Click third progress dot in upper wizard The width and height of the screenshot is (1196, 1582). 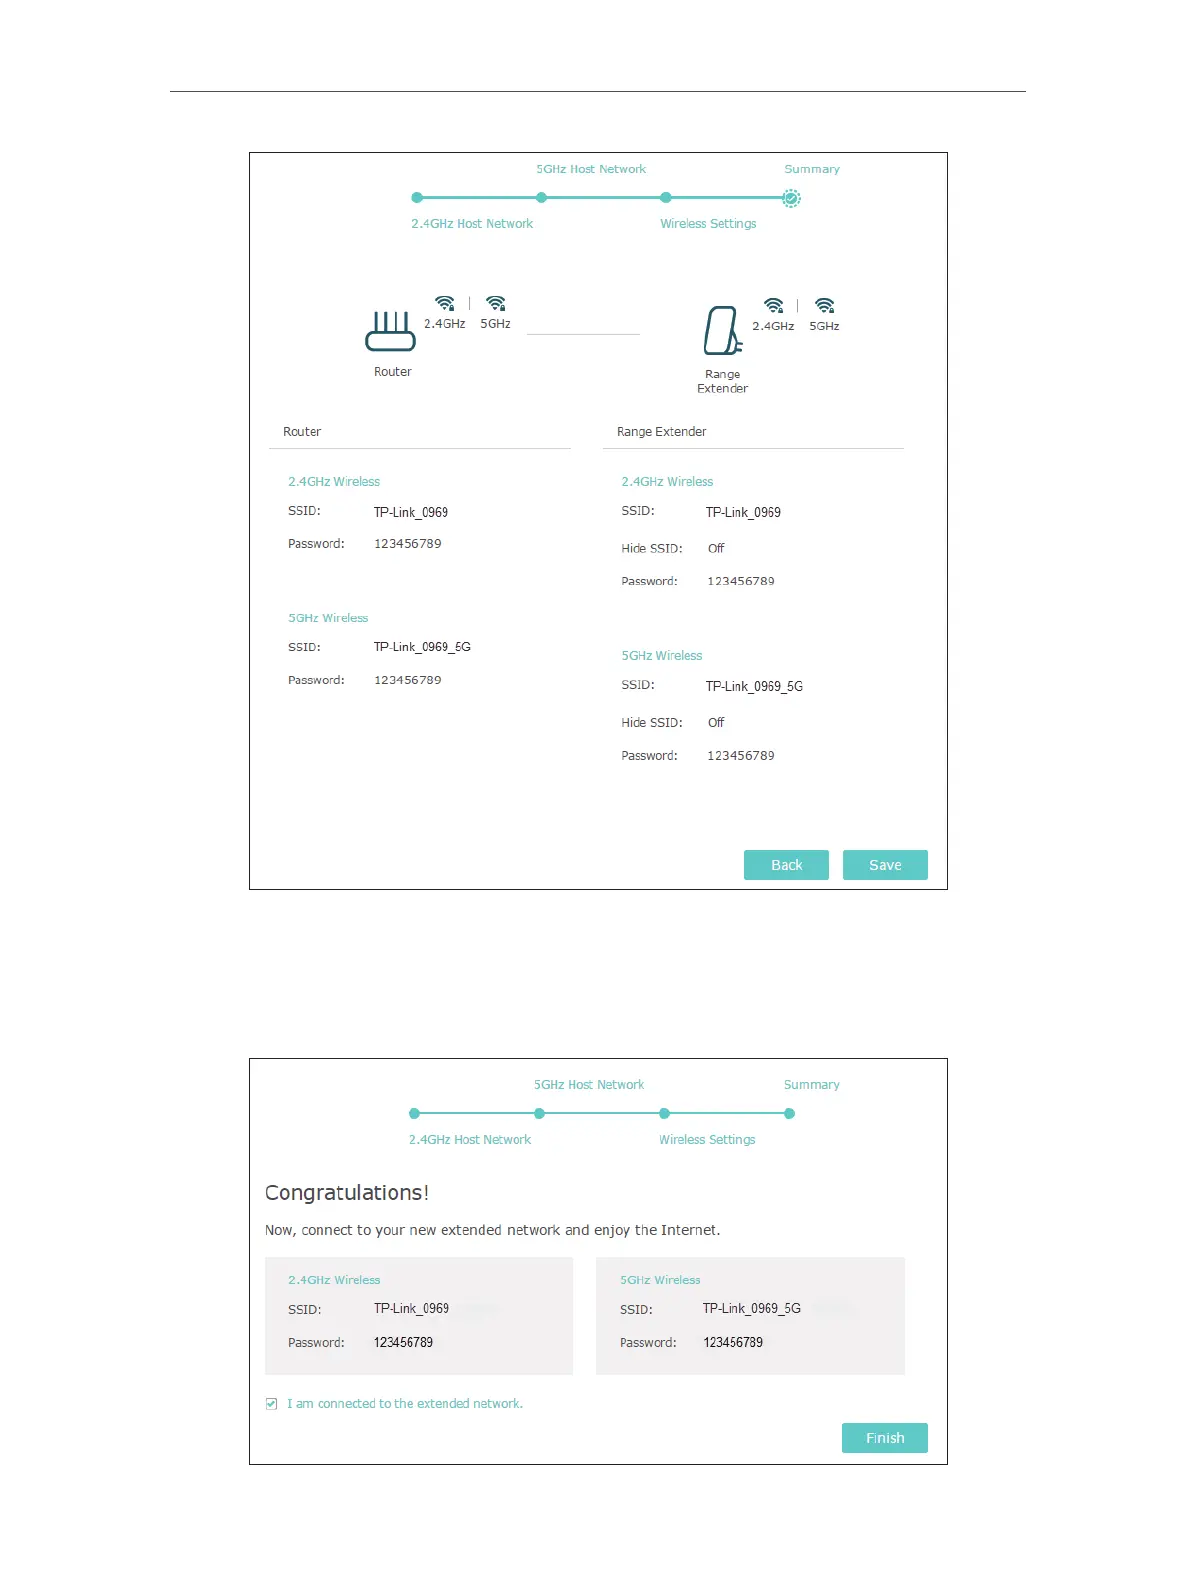click(666, 198)
